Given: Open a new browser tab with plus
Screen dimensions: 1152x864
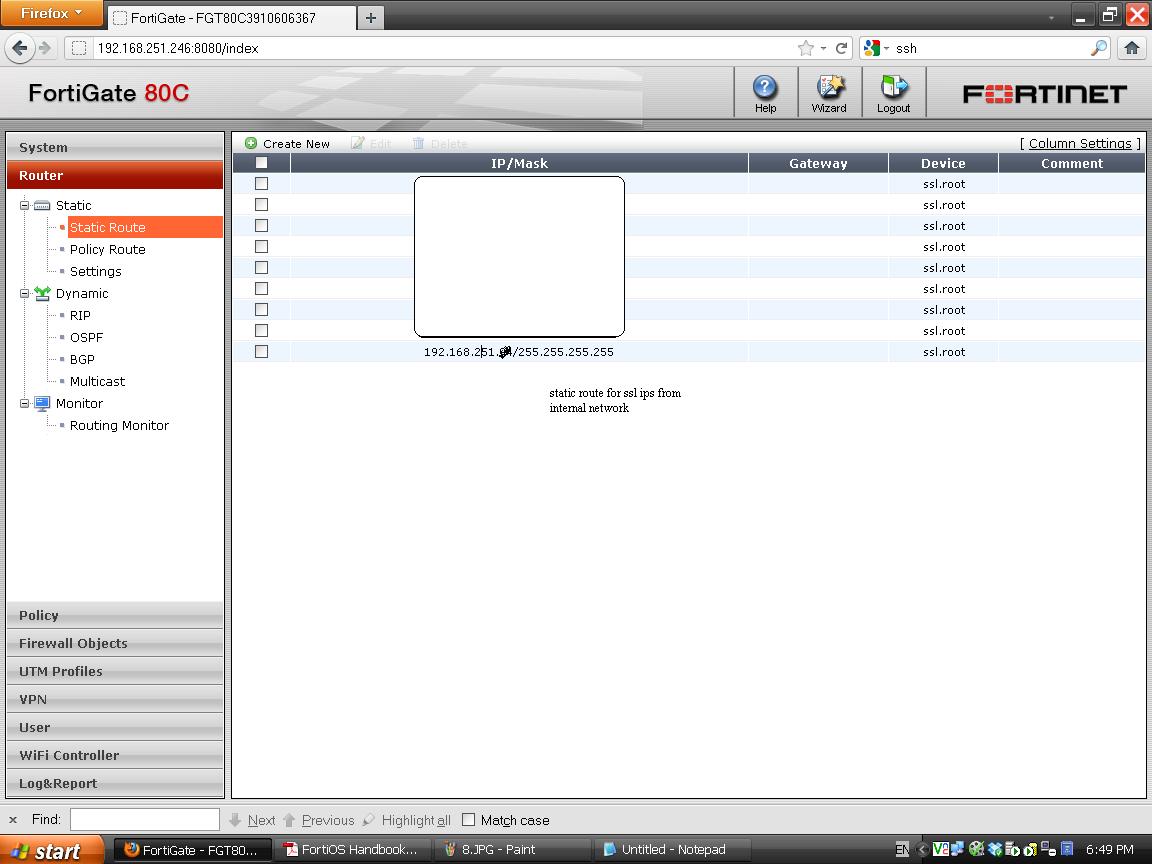Looking at the screenshot, I should coord(371,18).
